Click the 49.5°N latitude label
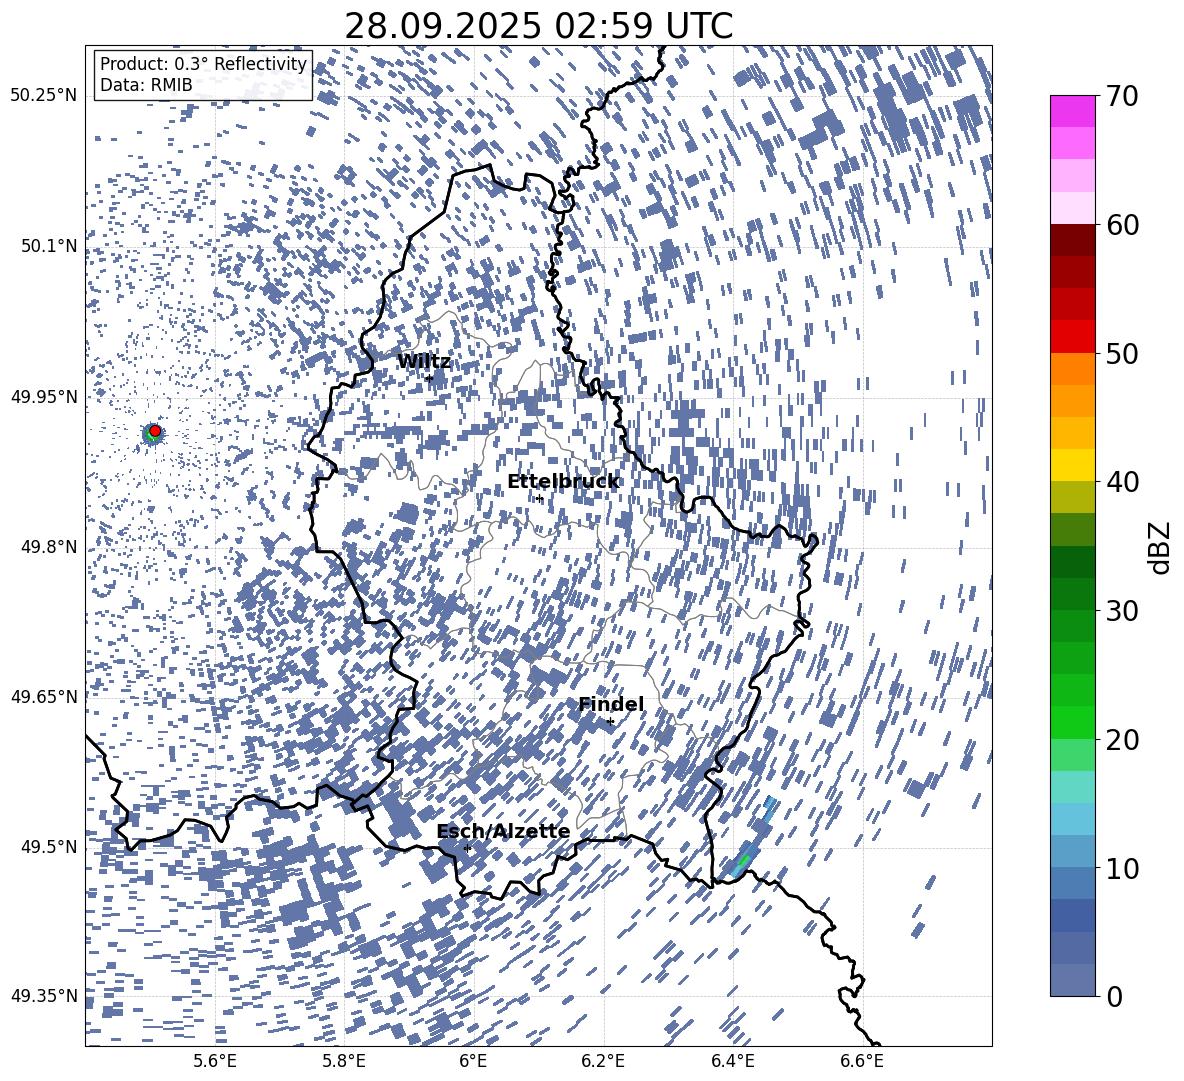 pyautogui.click(x=49, y=846)
